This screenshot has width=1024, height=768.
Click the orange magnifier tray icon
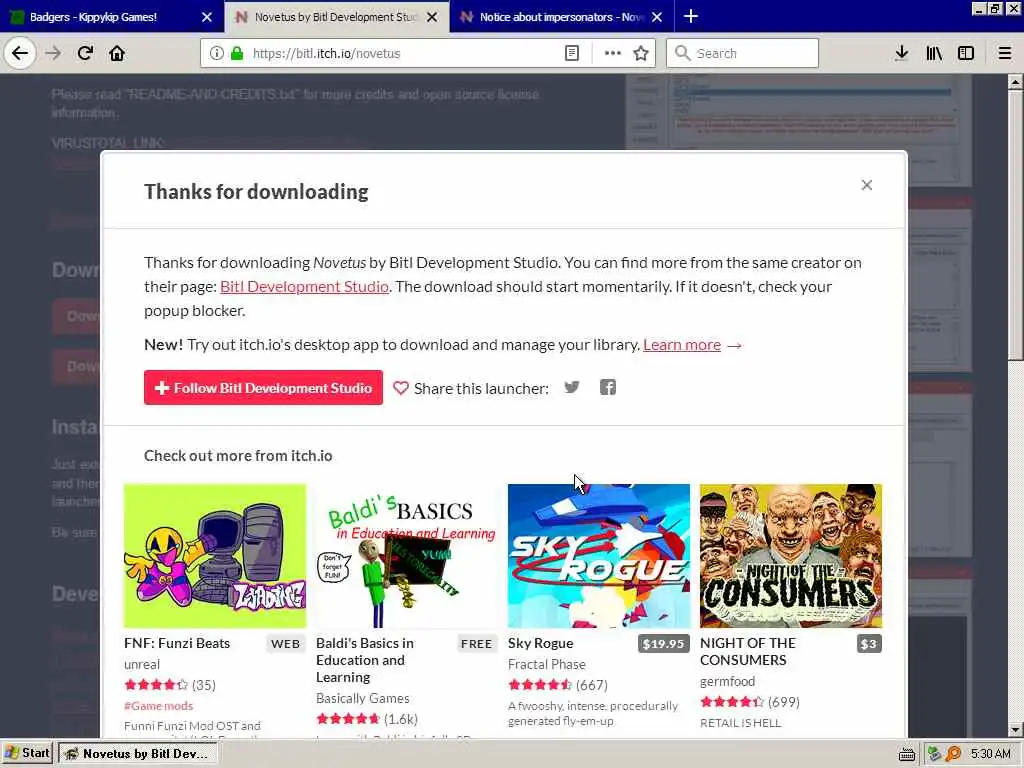(x=953, y=754)
